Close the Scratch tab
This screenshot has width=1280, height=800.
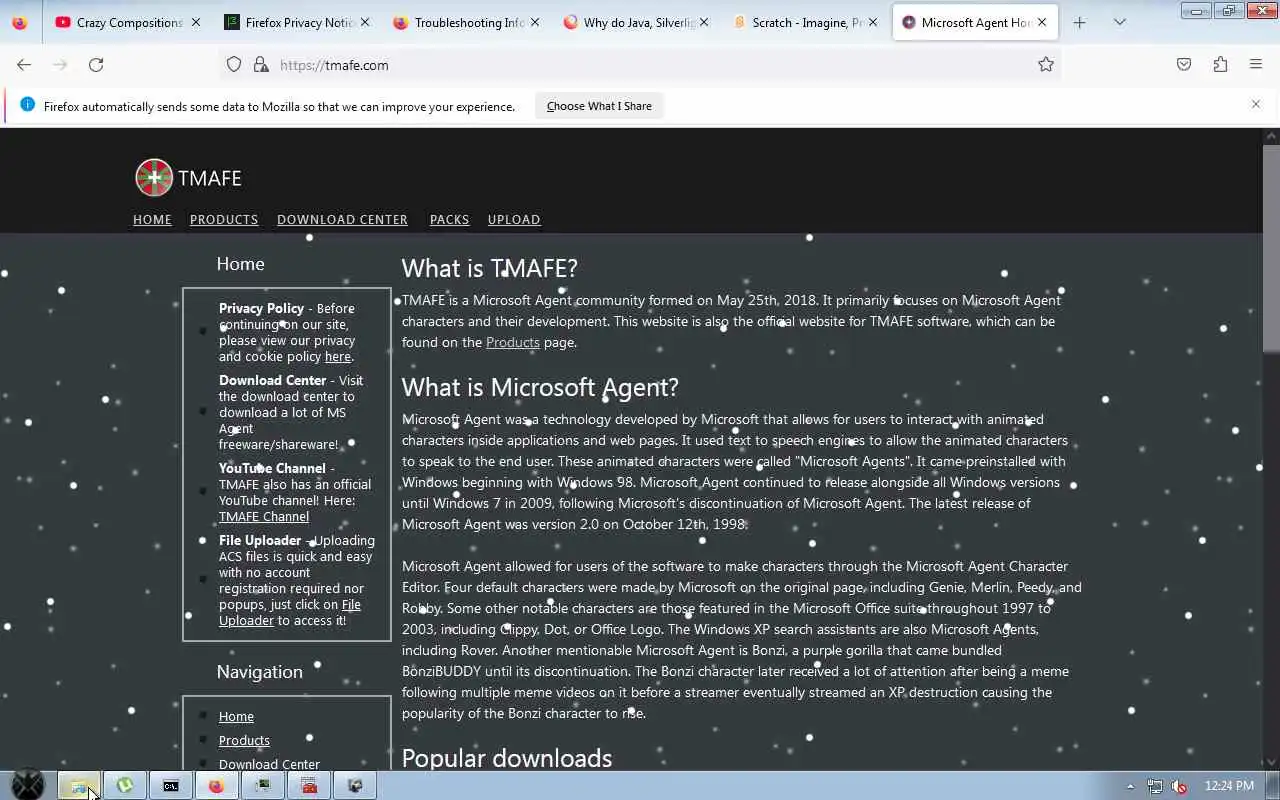[873, 22]
